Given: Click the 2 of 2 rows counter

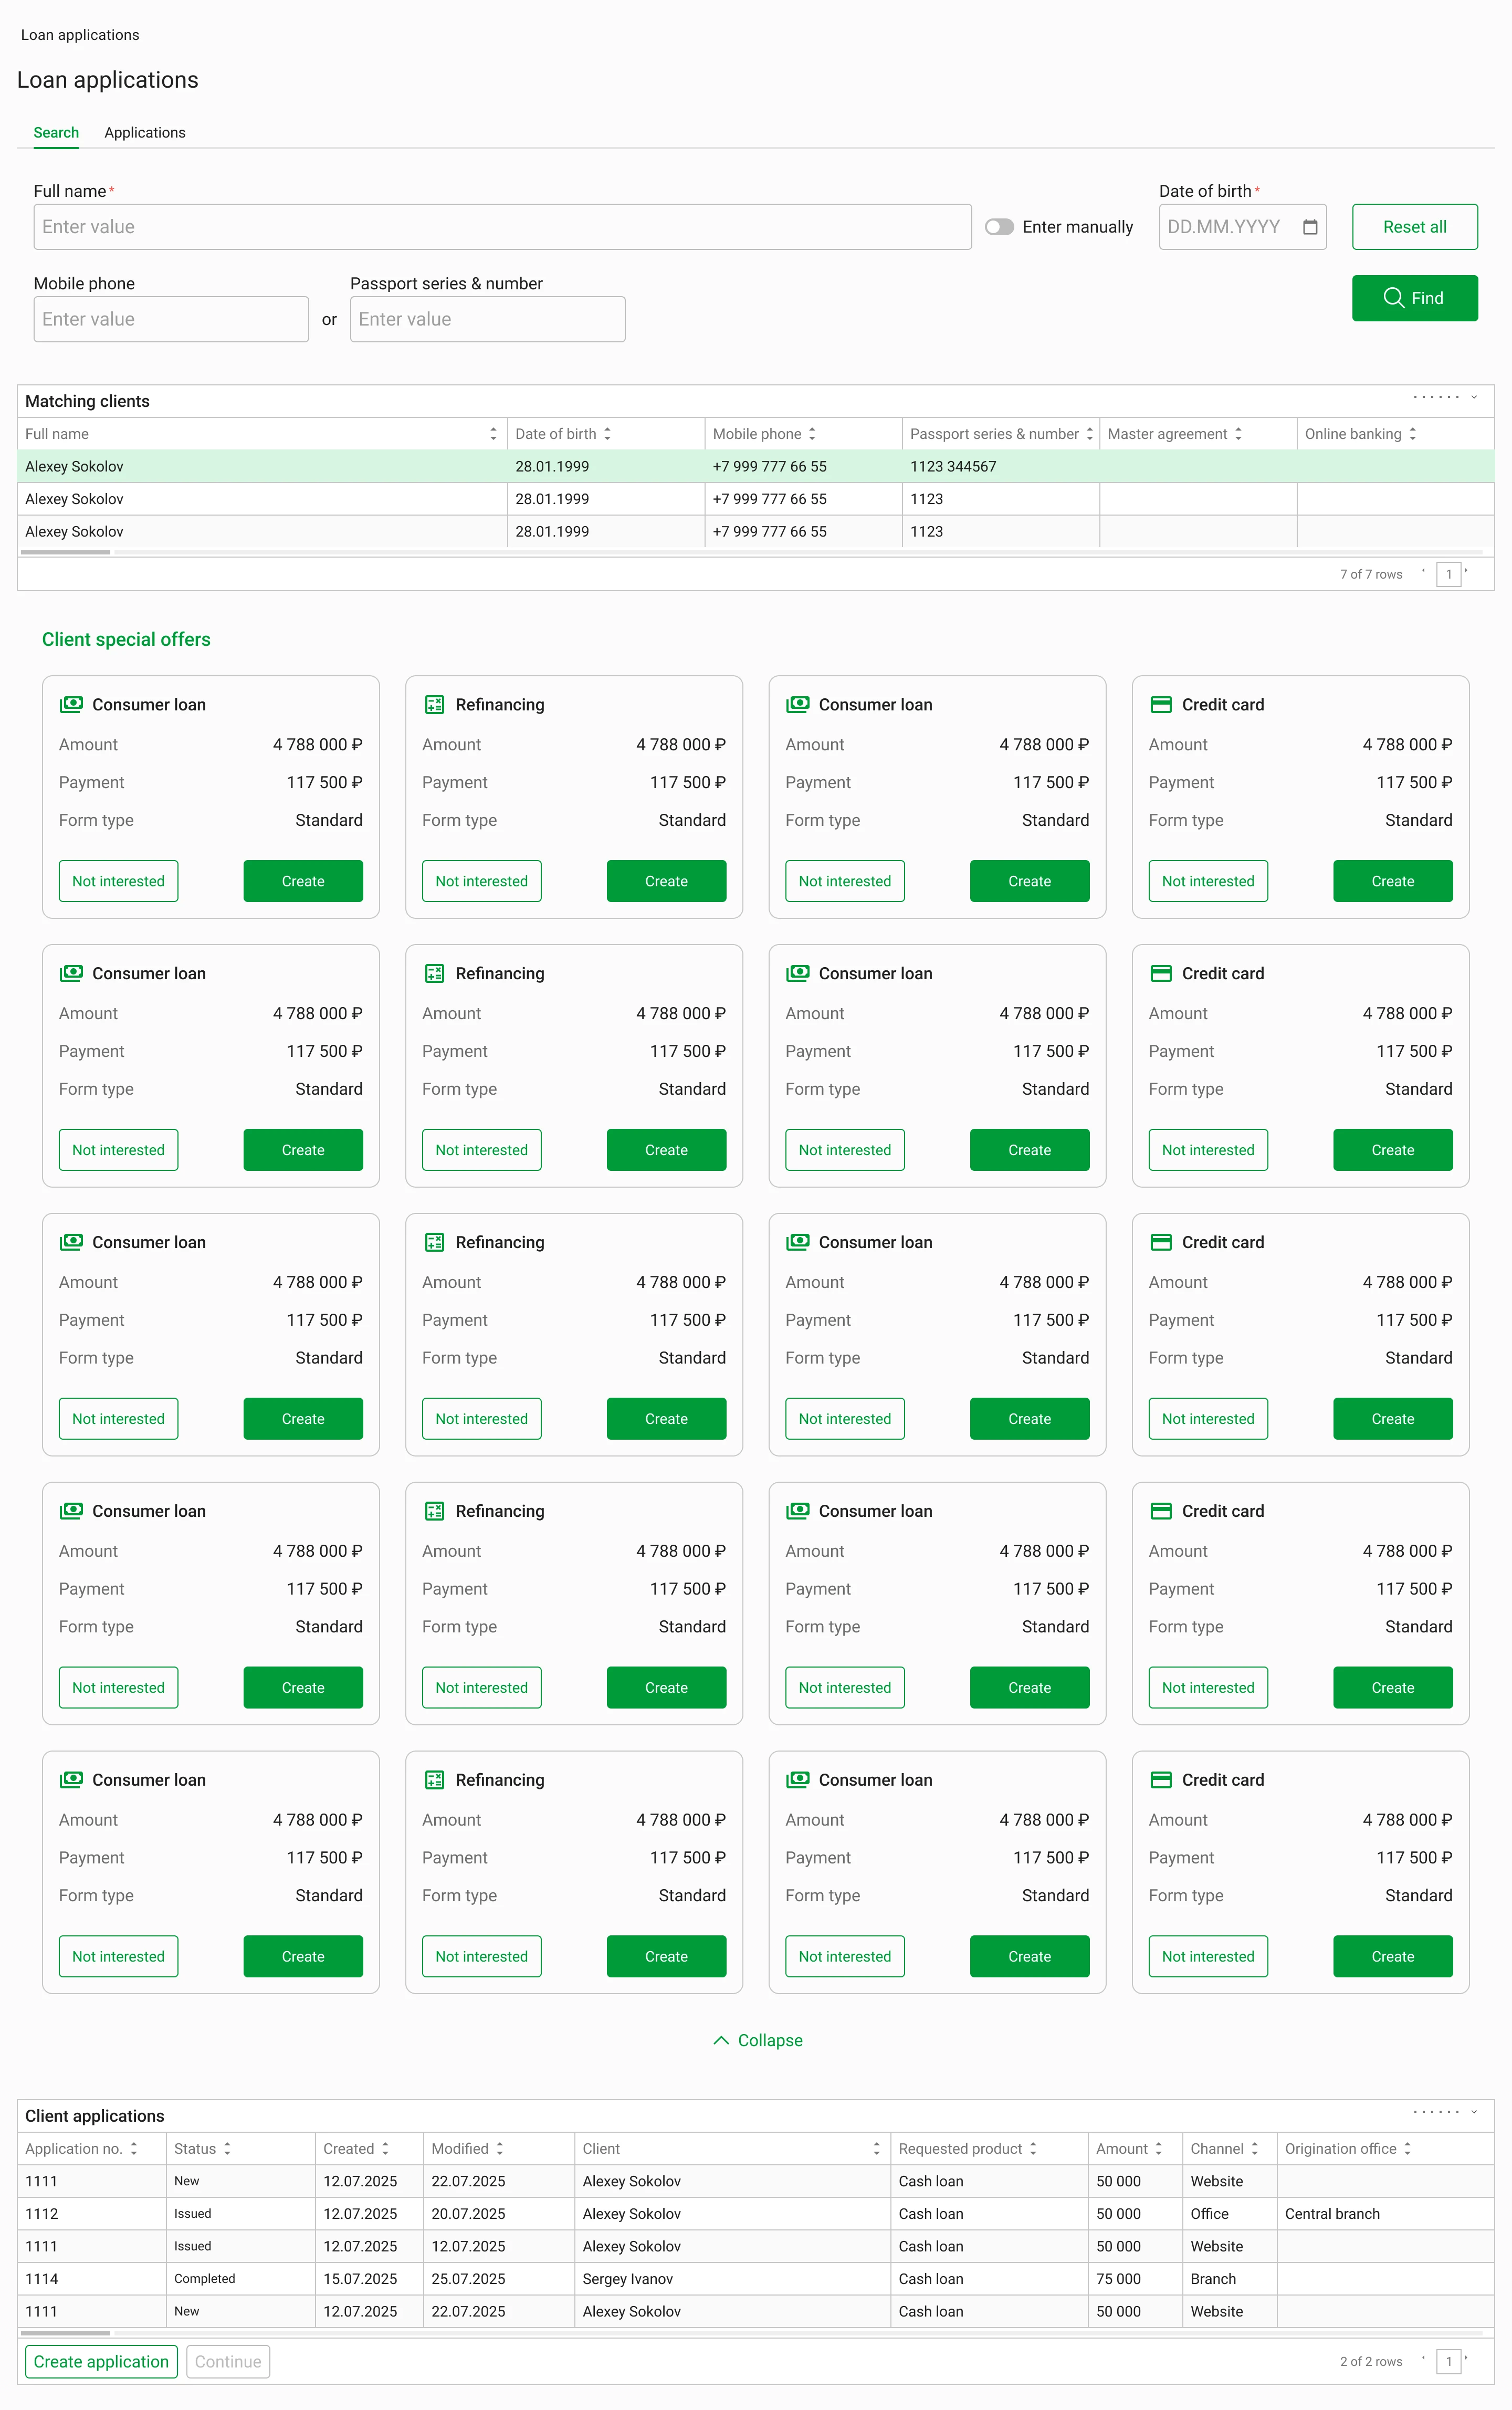Looking at the screenshot, I should (x=1370, y=2361).
